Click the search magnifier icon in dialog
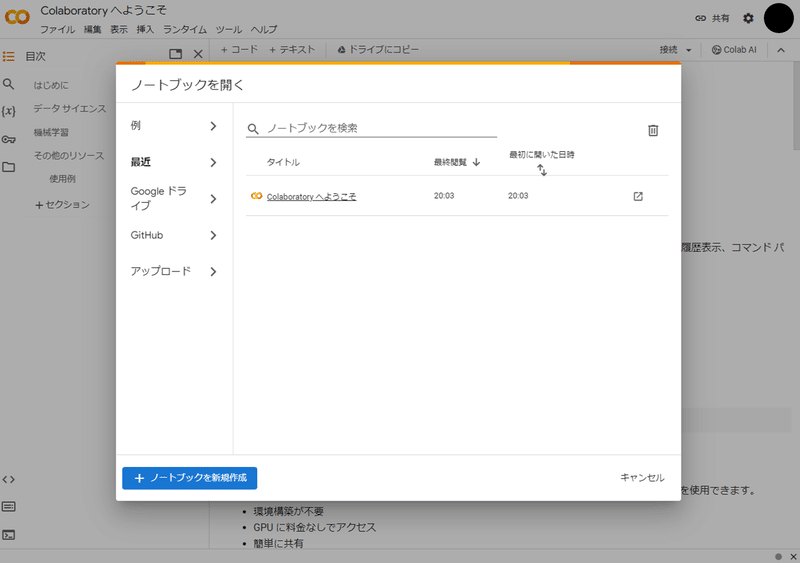 pyautogui.click(x=253, y=129)
